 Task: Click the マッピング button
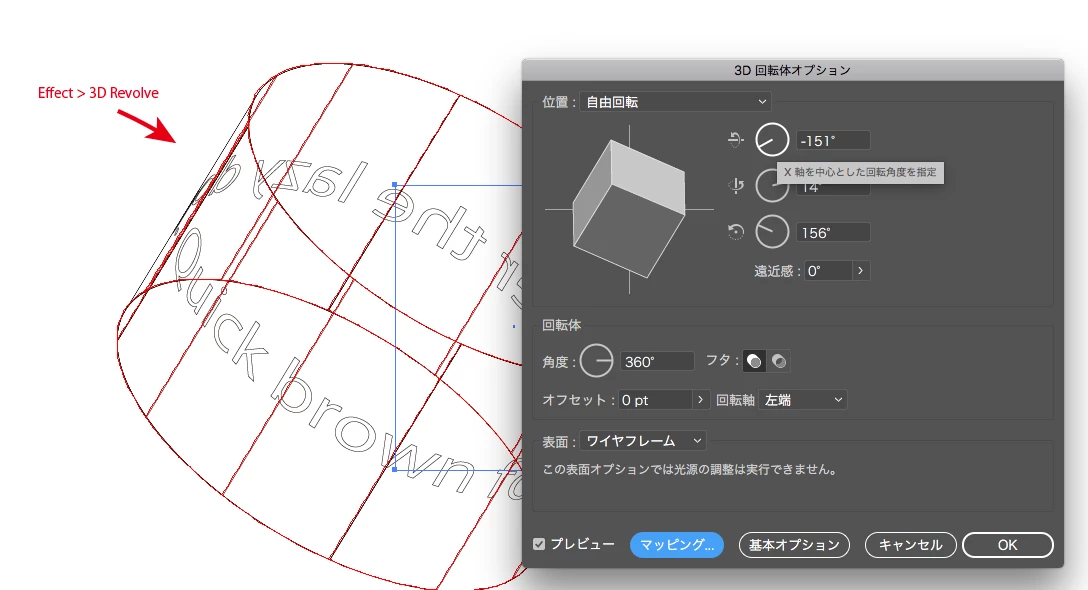pyautogui.click(x=677, y=545)
